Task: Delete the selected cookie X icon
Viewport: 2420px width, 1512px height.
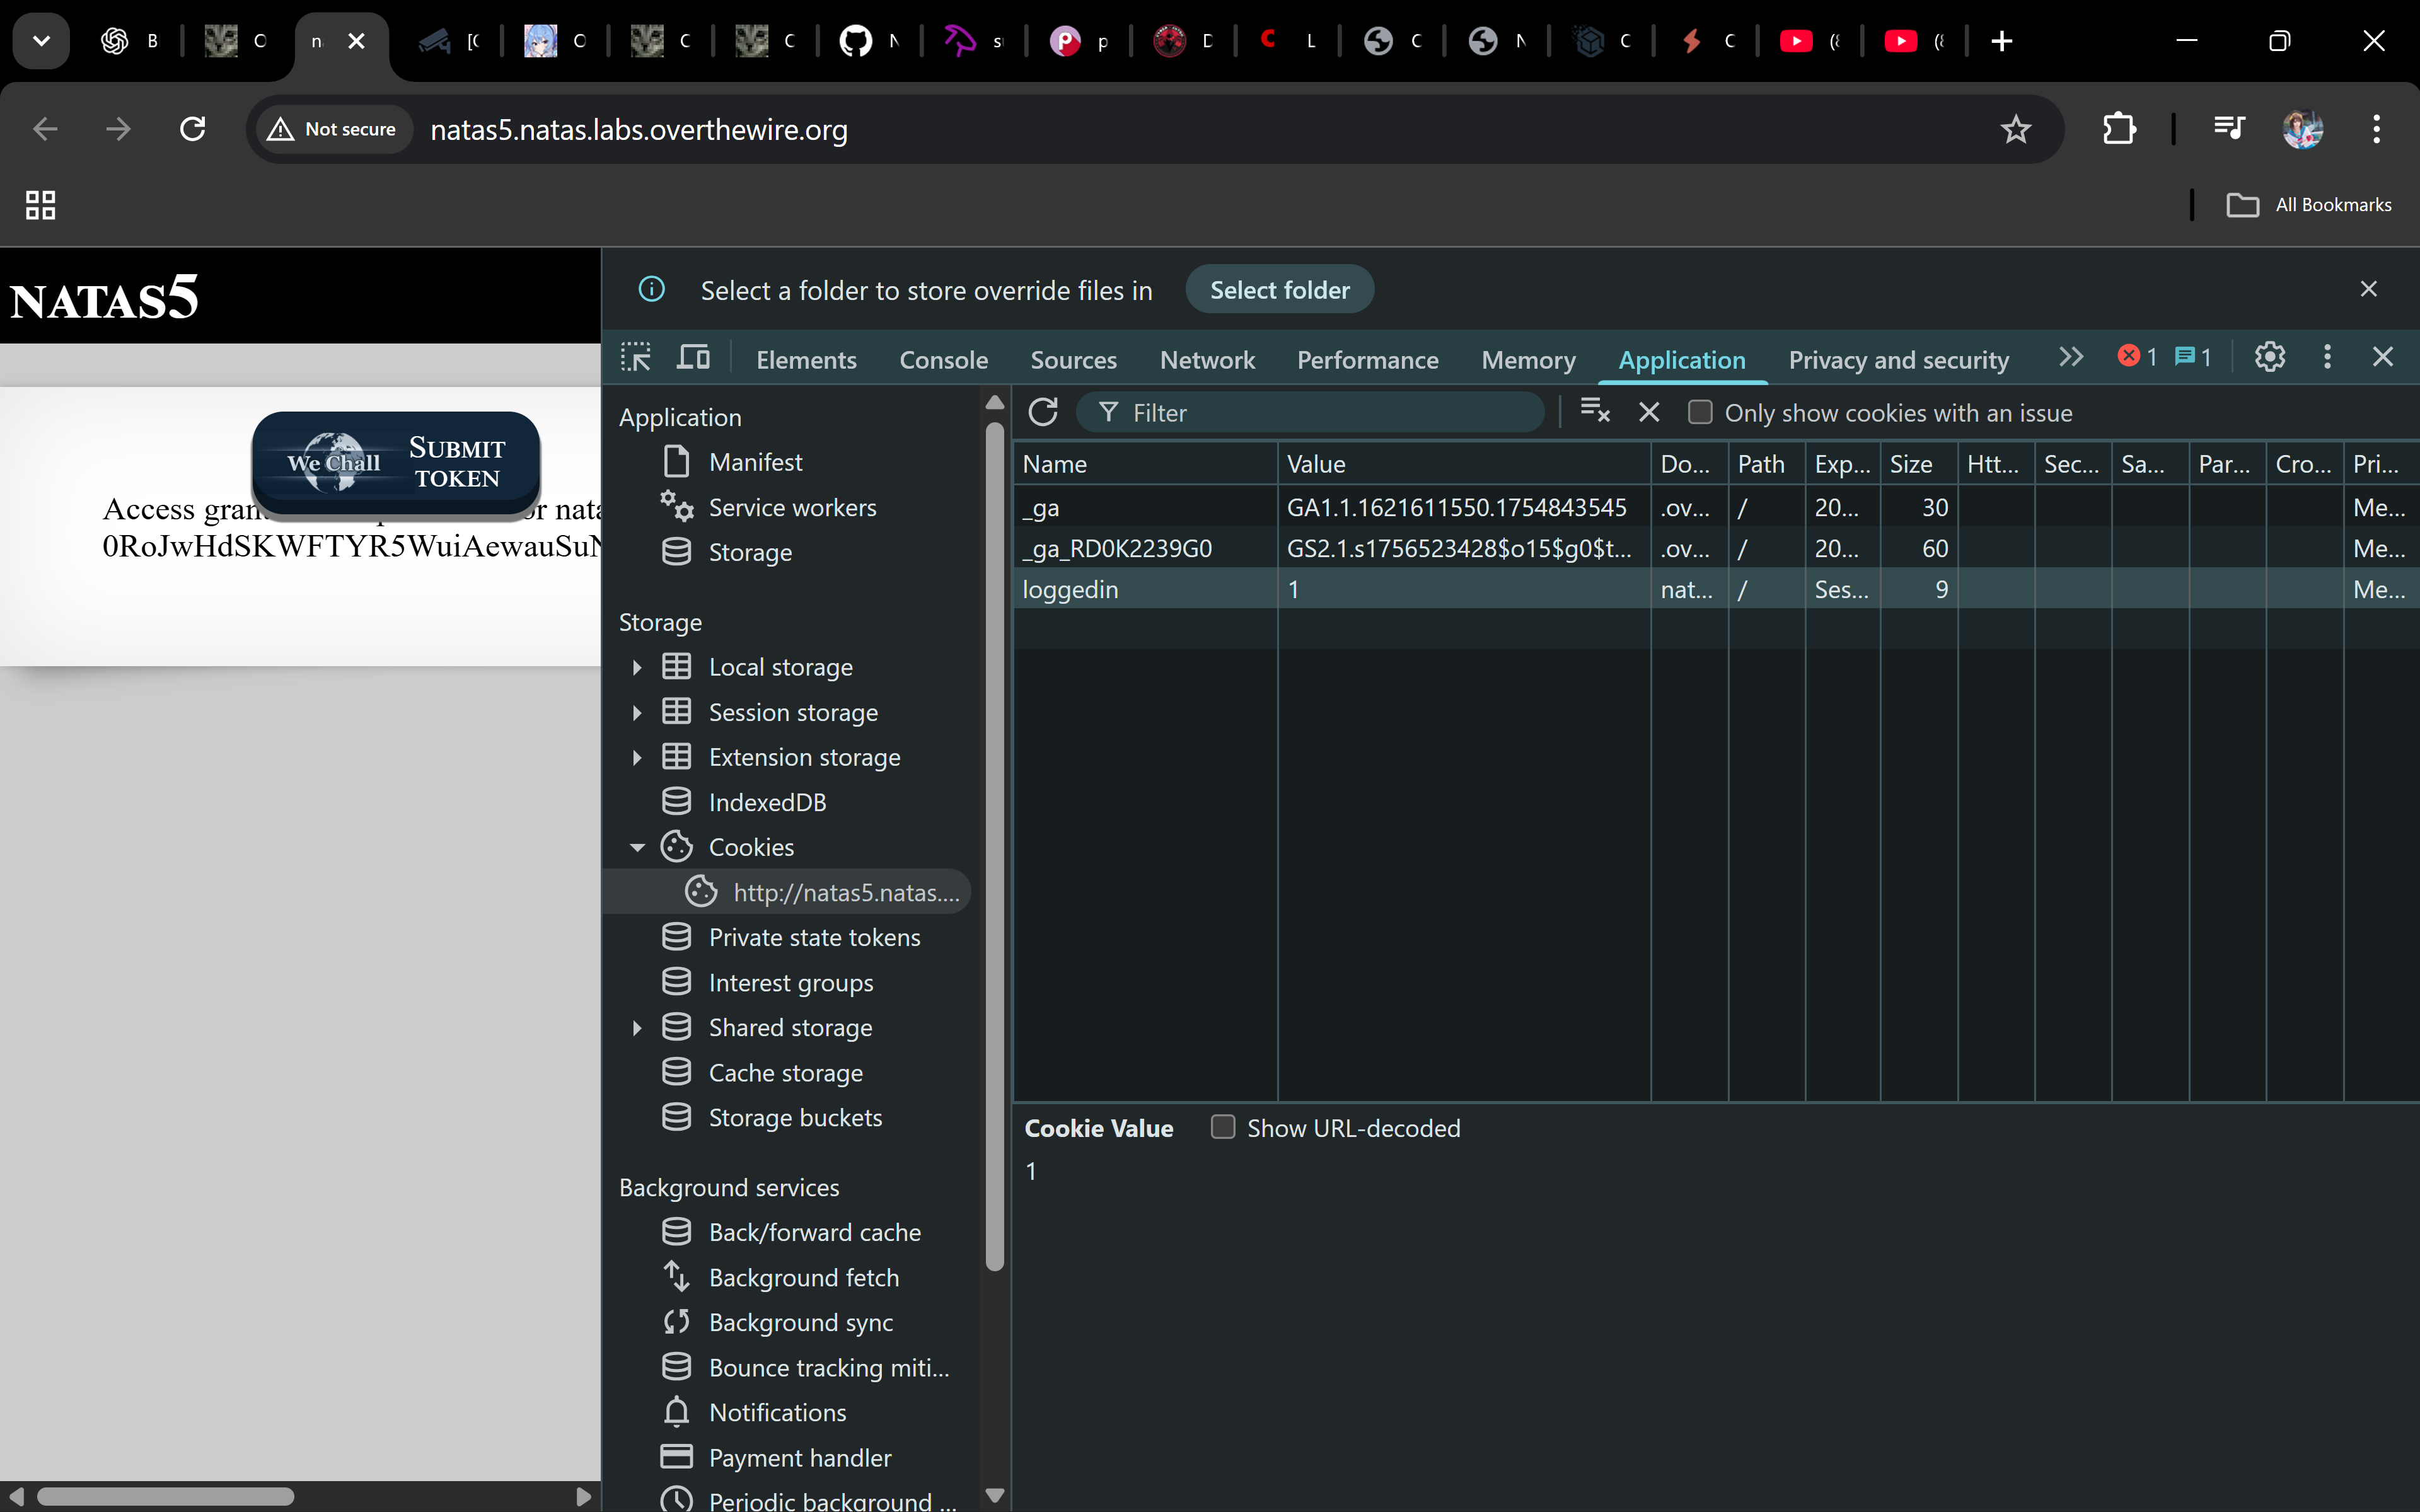Action: click(x=1649, y=412)
